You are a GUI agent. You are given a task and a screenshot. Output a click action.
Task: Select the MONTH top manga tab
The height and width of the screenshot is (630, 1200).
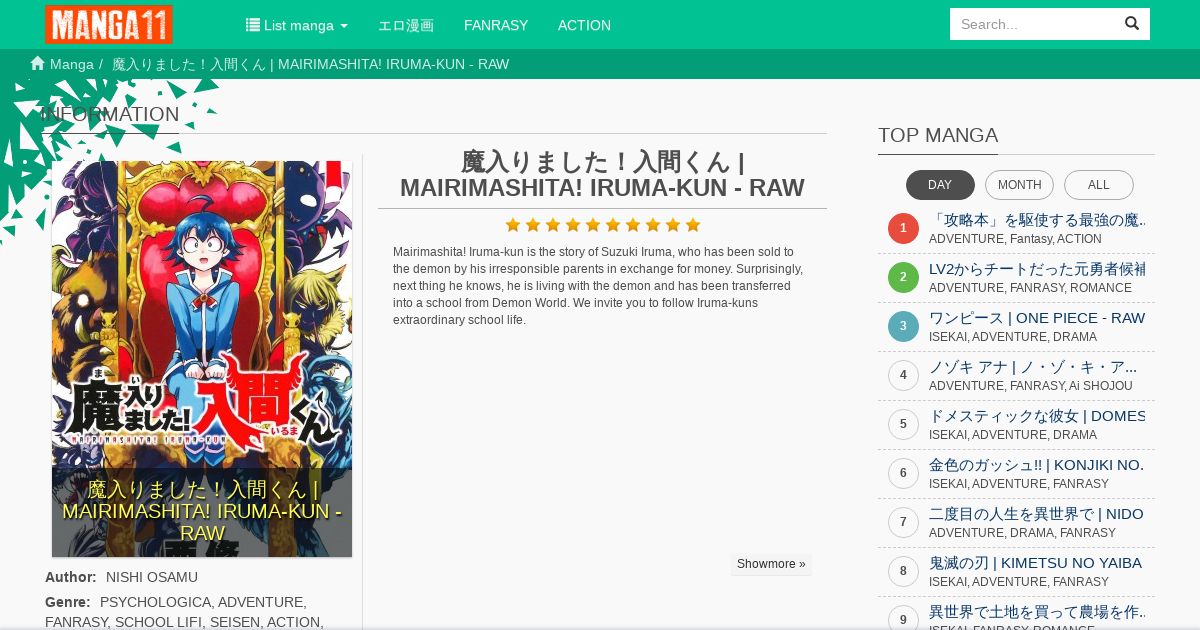click(1020, 185)
